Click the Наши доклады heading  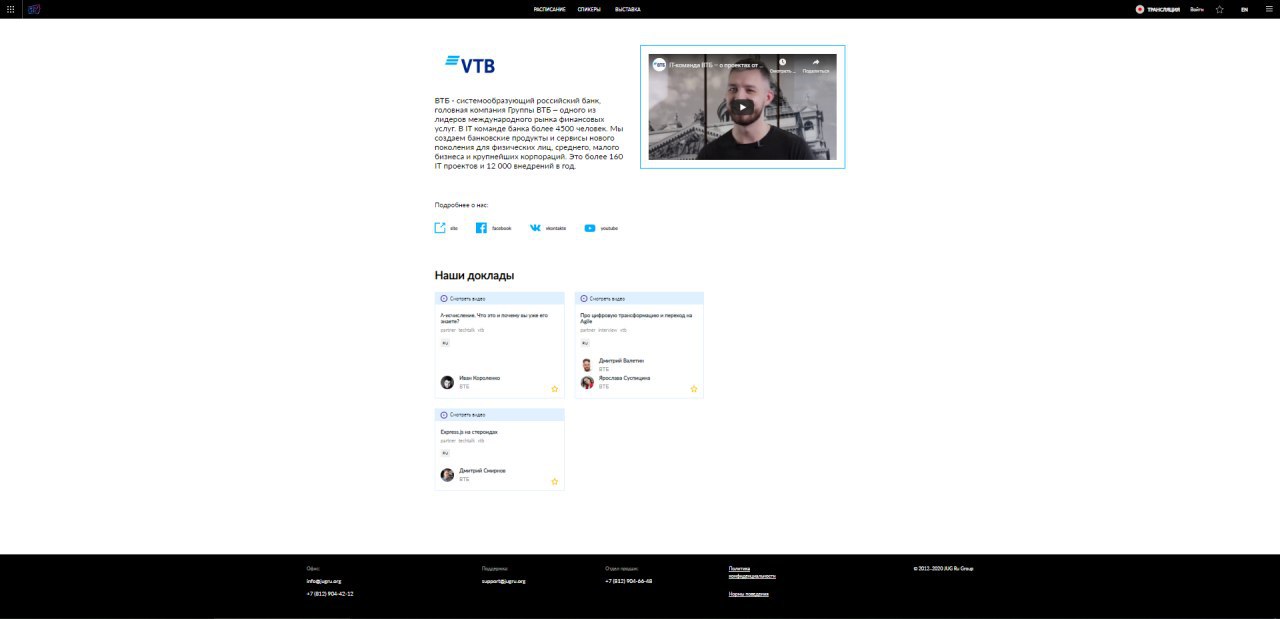pos(474,275)
